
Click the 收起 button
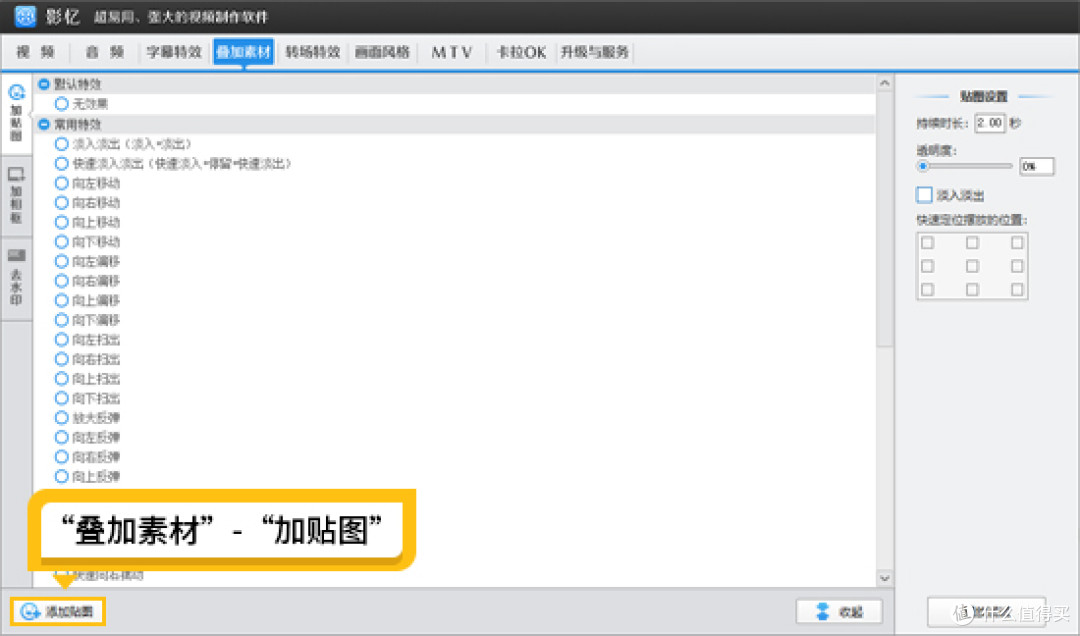pyautogui.click(x=839, y=611)
